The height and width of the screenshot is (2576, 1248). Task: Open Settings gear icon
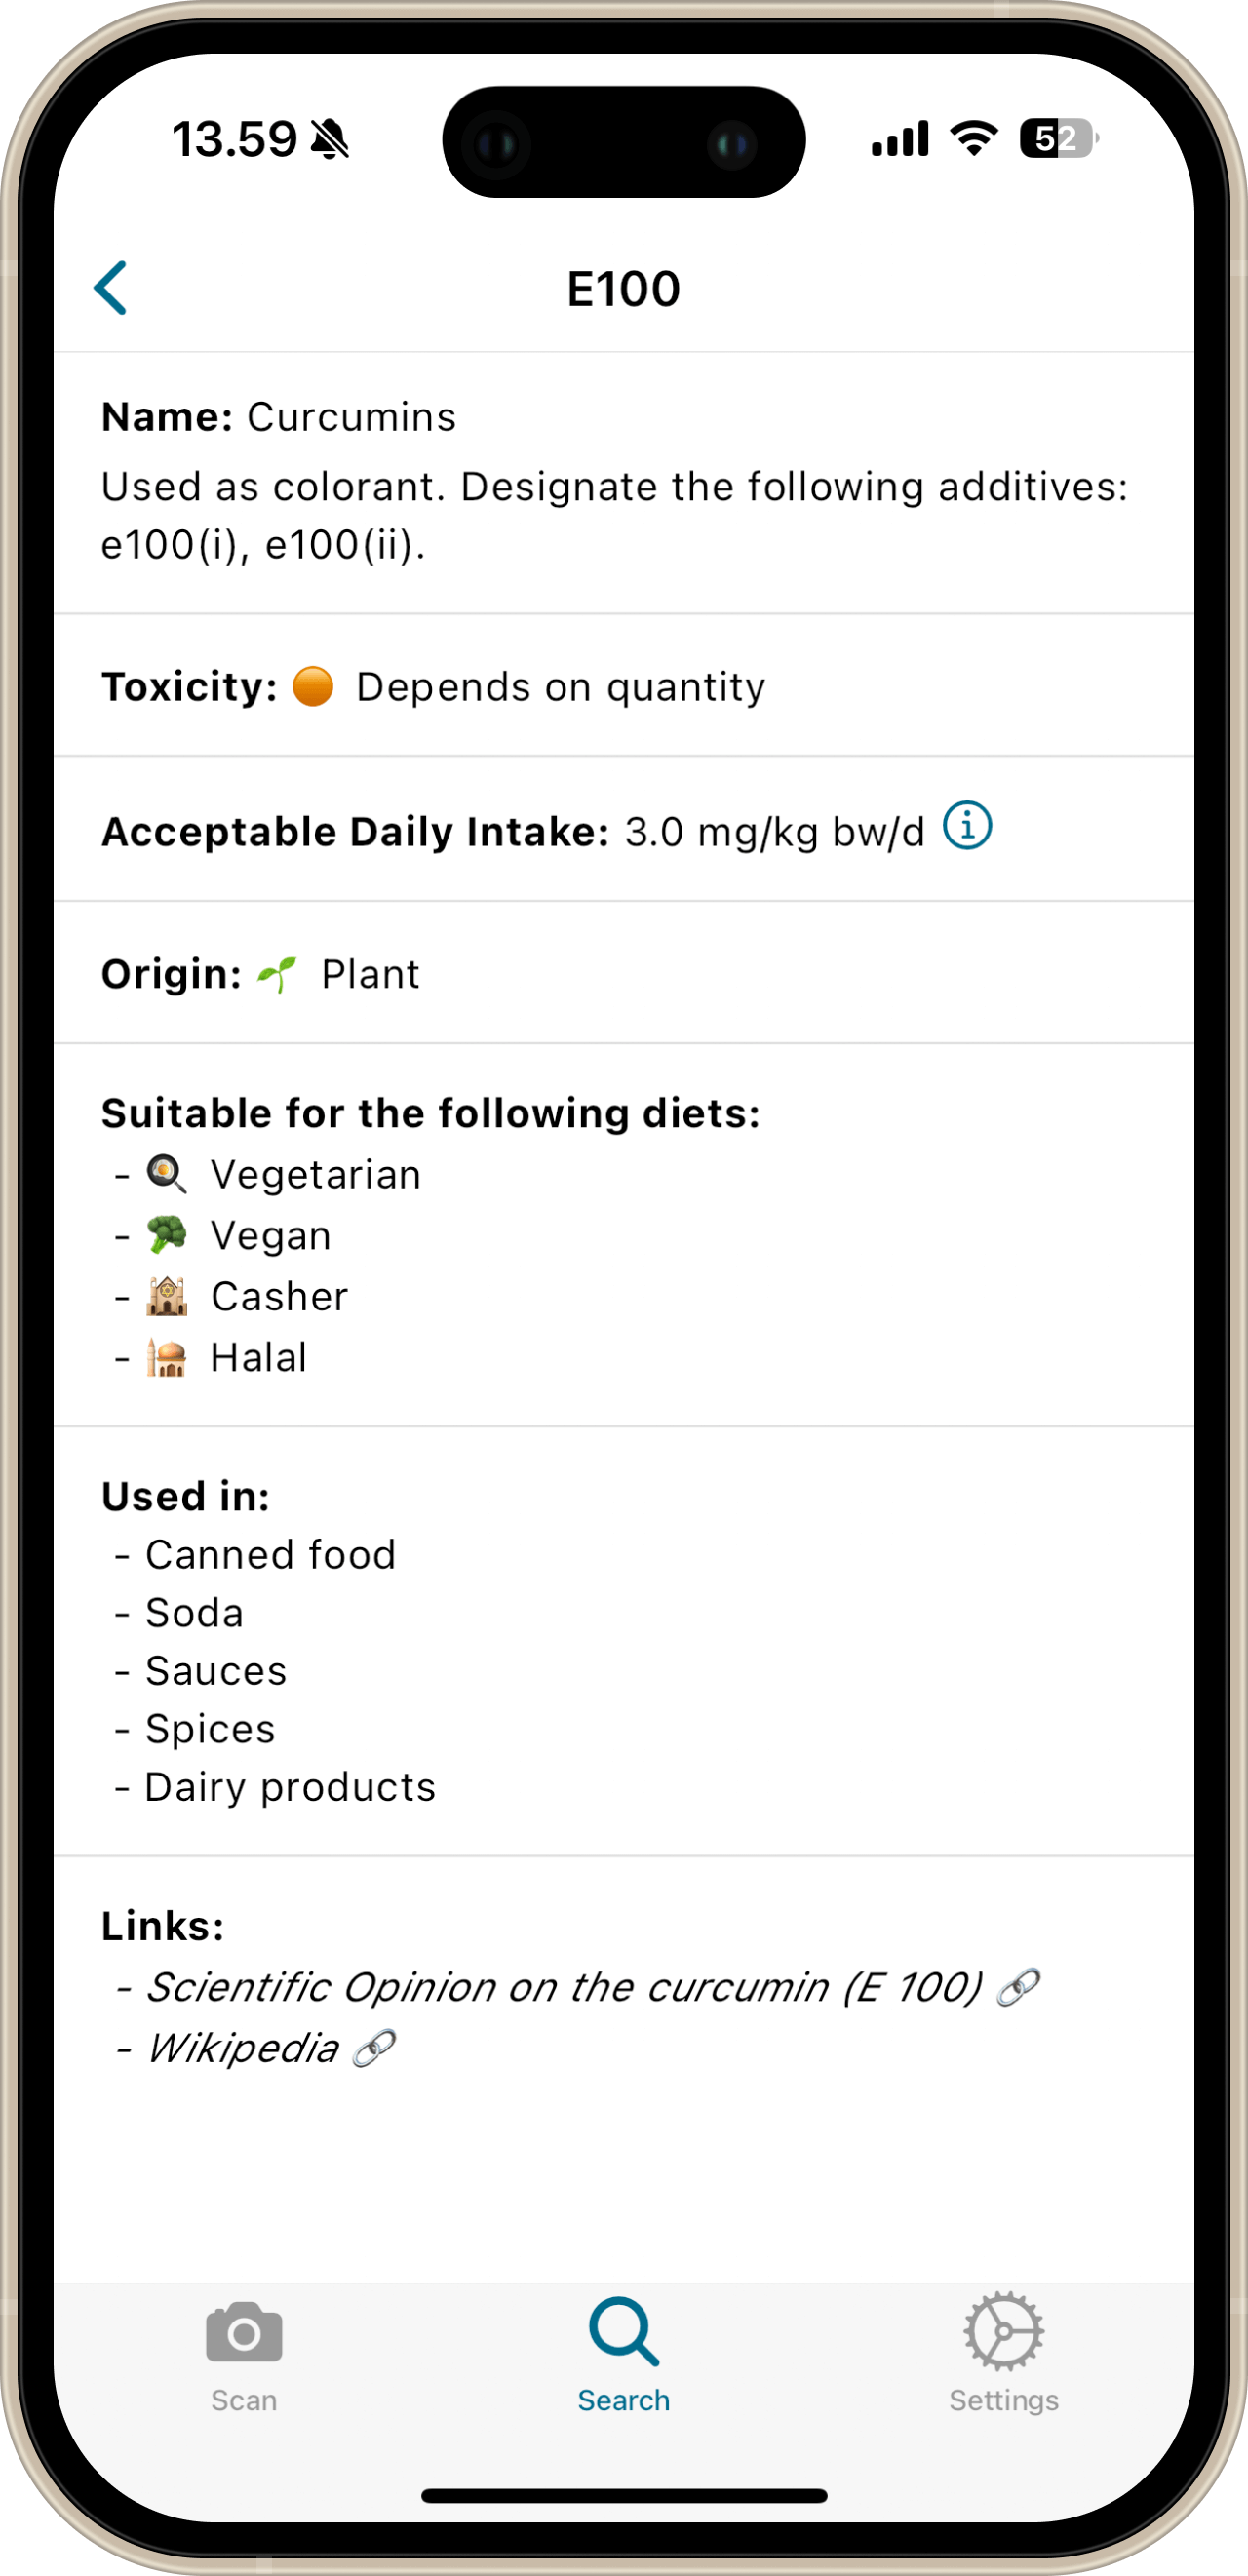click(1003, 2331)
